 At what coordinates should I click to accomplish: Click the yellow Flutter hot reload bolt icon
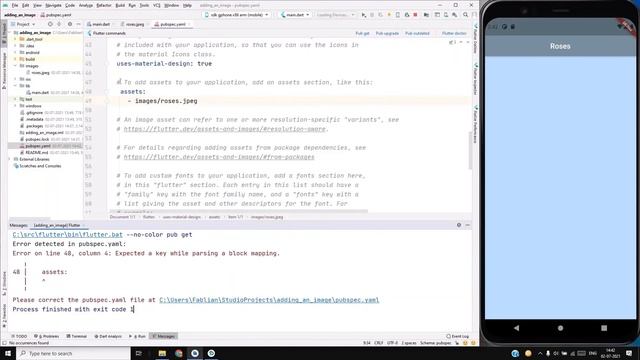point(389,15)
